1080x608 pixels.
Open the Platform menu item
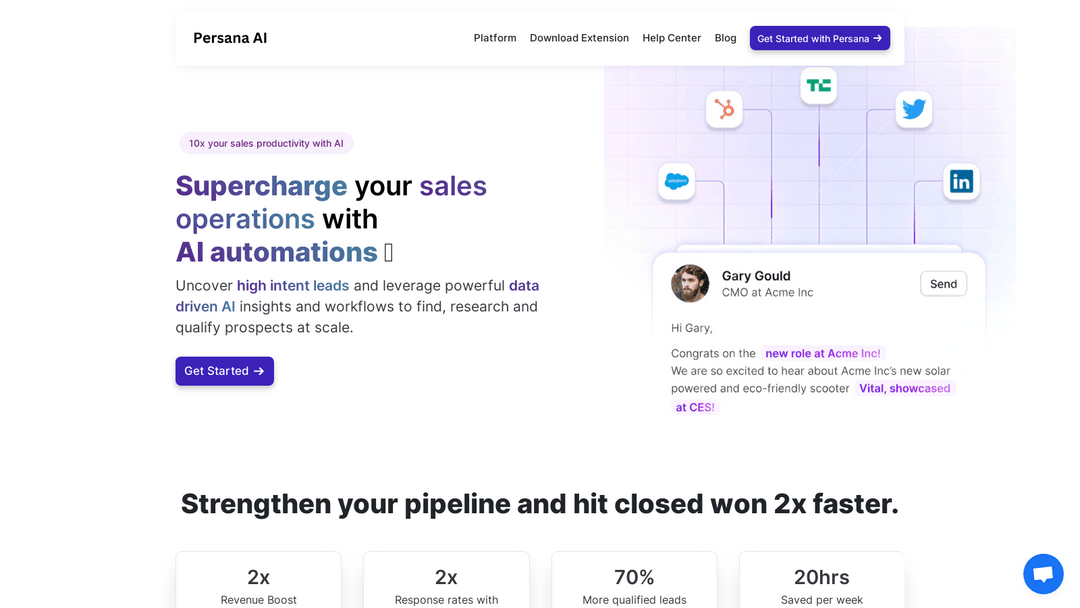(495, 38)
